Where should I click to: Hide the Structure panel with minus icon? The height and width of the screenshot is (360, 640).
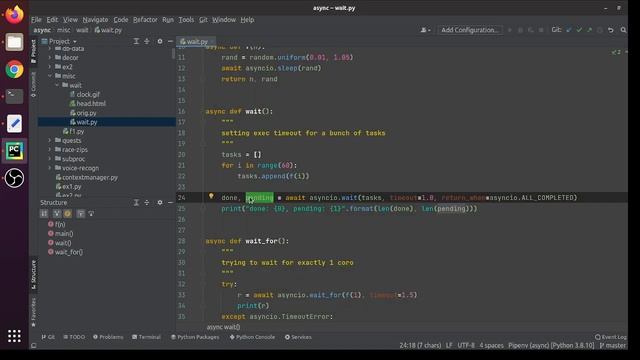pos(170,202)
